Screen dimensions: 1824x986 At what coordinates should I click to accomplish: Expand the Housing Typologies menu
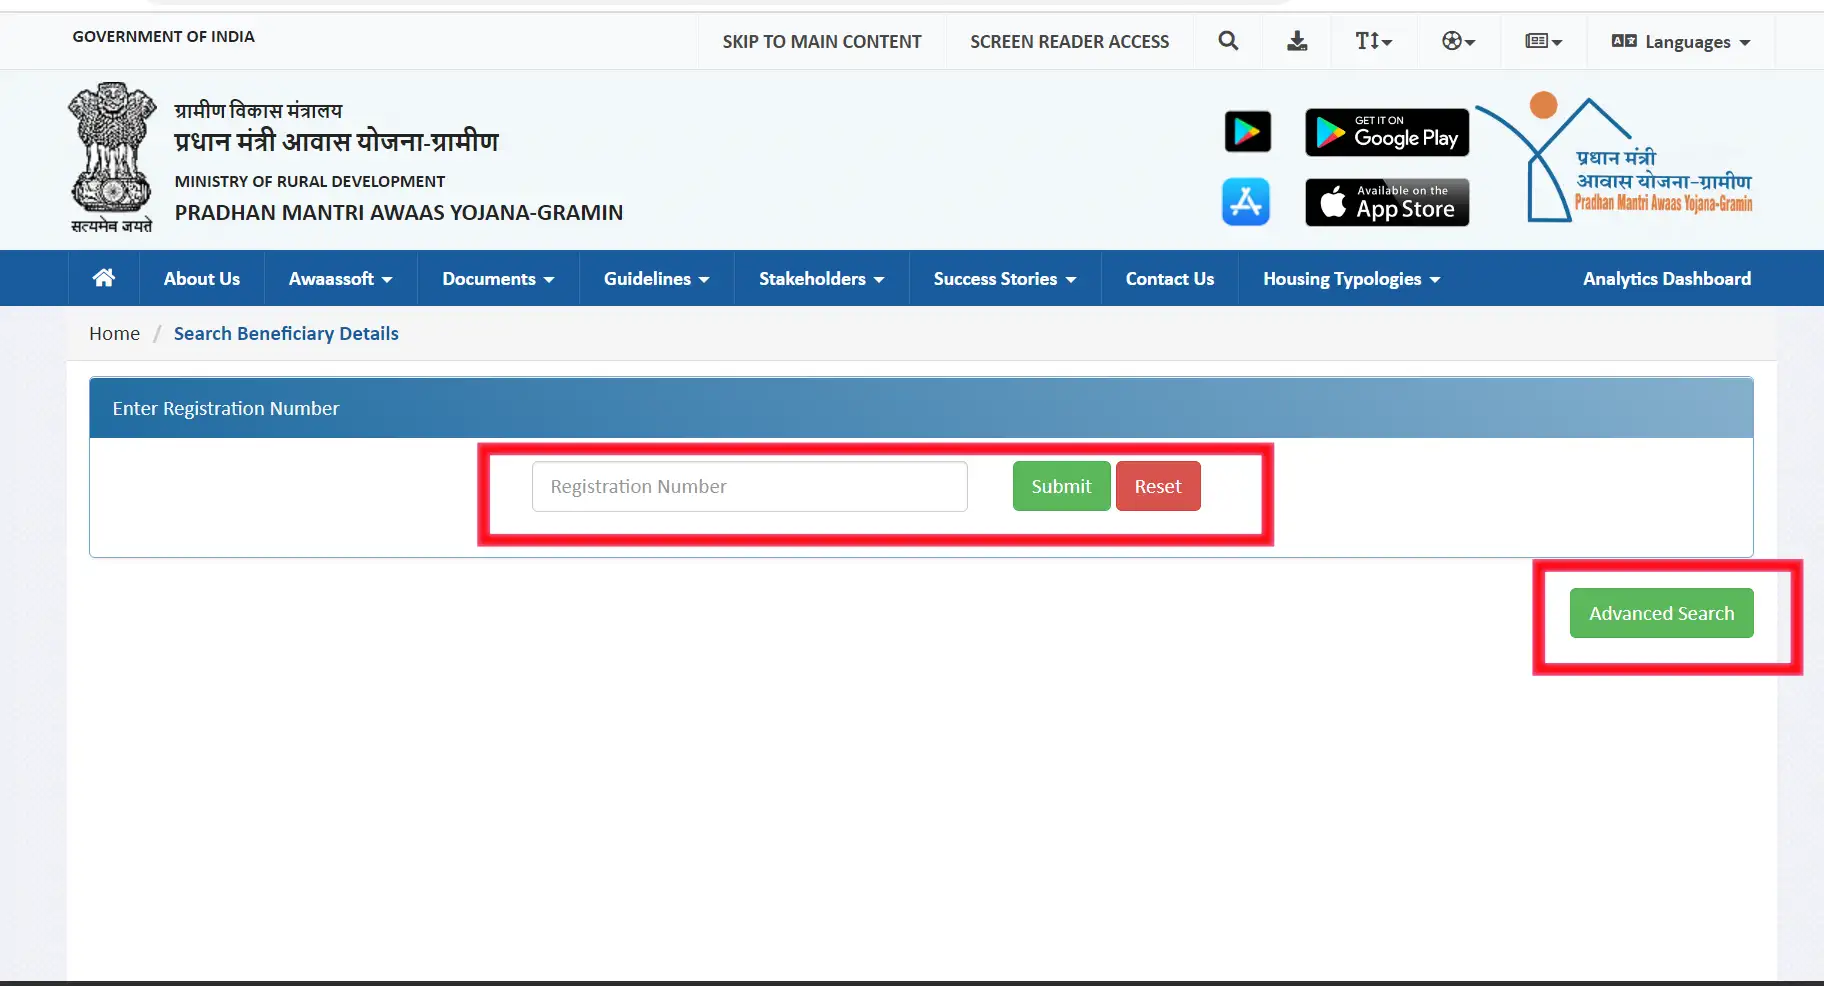(x=1351, y=279)
